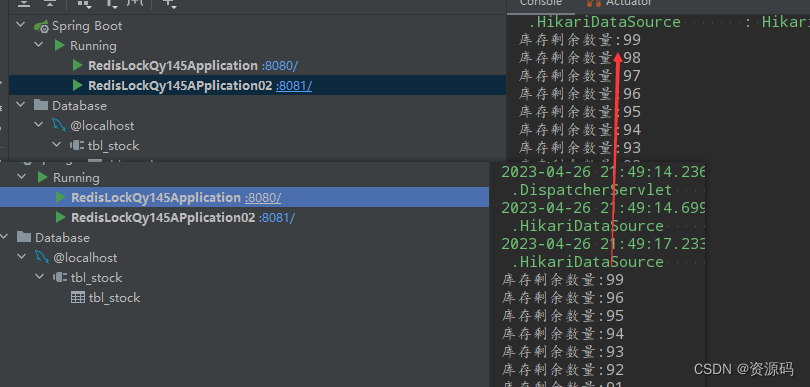This screenshot has height=387, width=810.
Task: Switch to the Actuator tab
Action: 620,3
